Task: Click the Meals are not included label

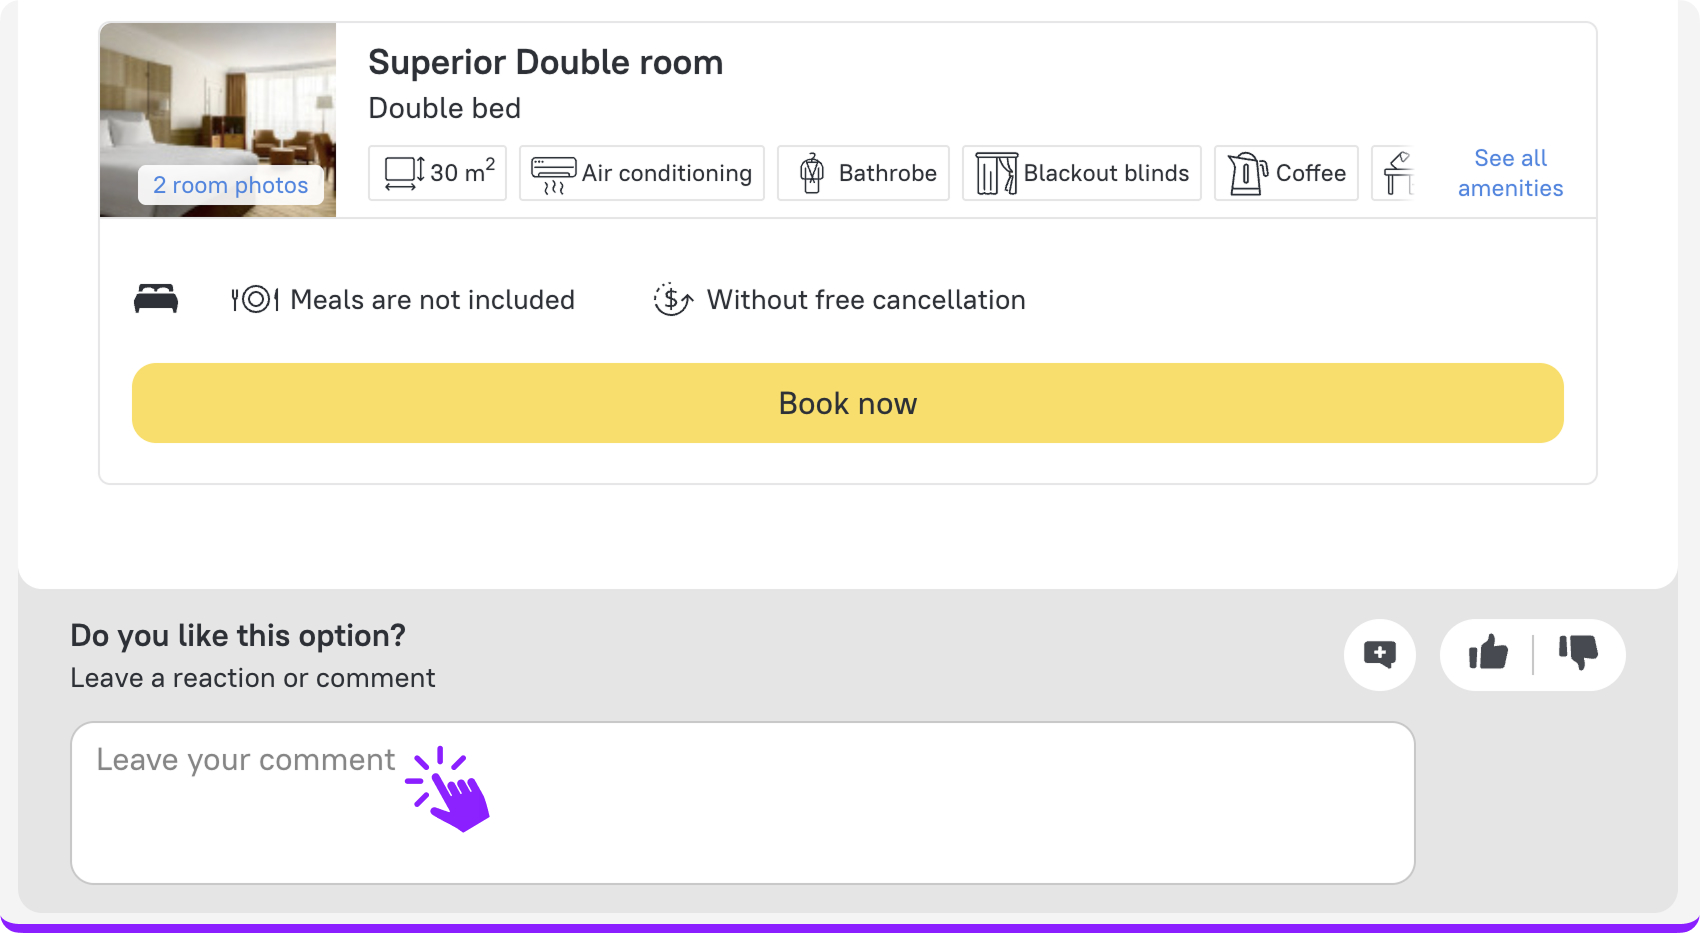Action: (432, 300)
